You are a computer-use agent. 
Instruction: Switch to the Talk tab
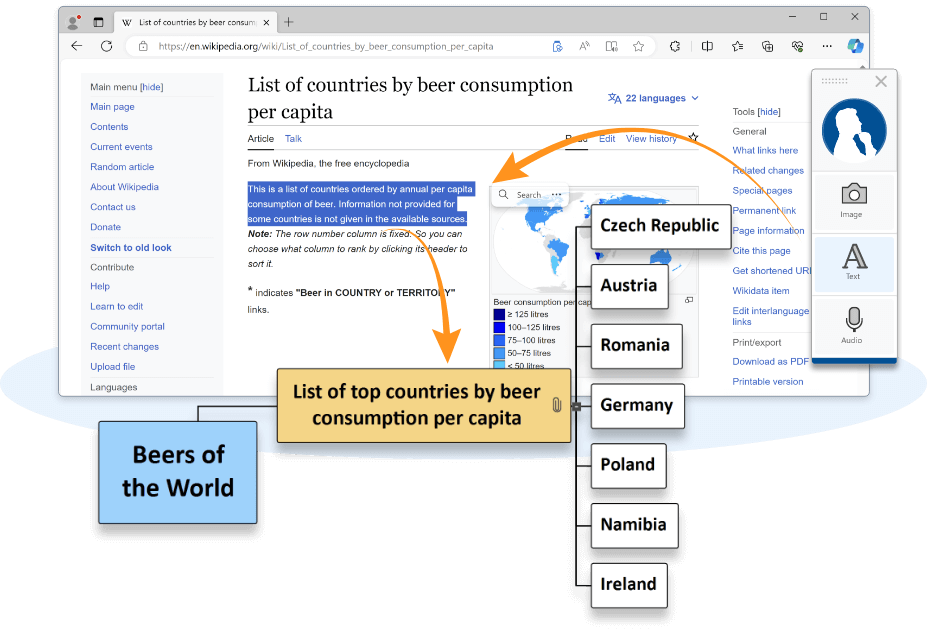point(293,138)
